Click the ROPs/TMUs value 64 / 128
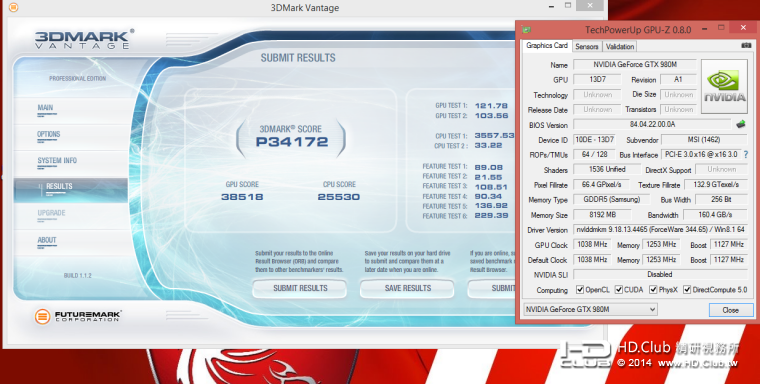This screenshot has height=384, width=760. 594,154
